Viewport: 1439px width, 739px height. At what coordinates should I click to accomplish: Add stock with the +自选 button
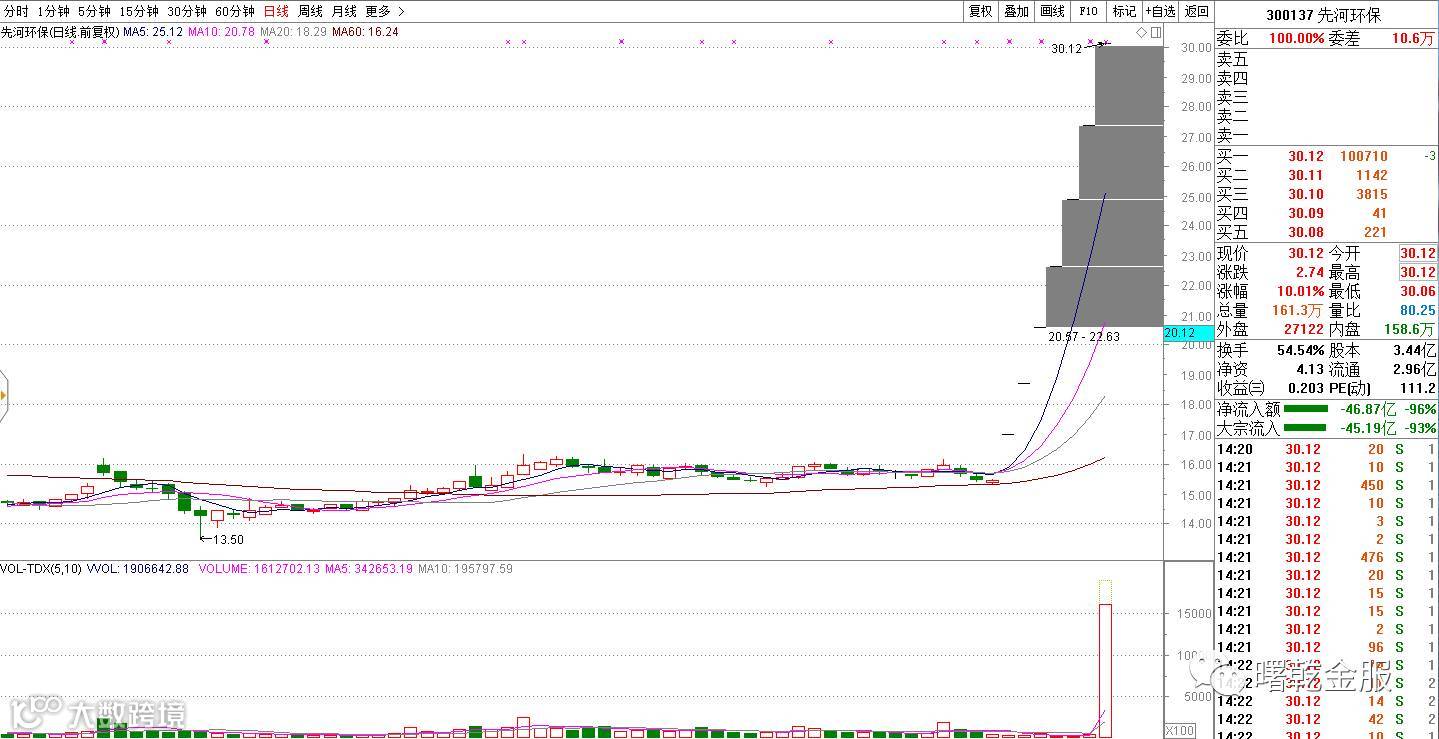tap(1160, 11)
